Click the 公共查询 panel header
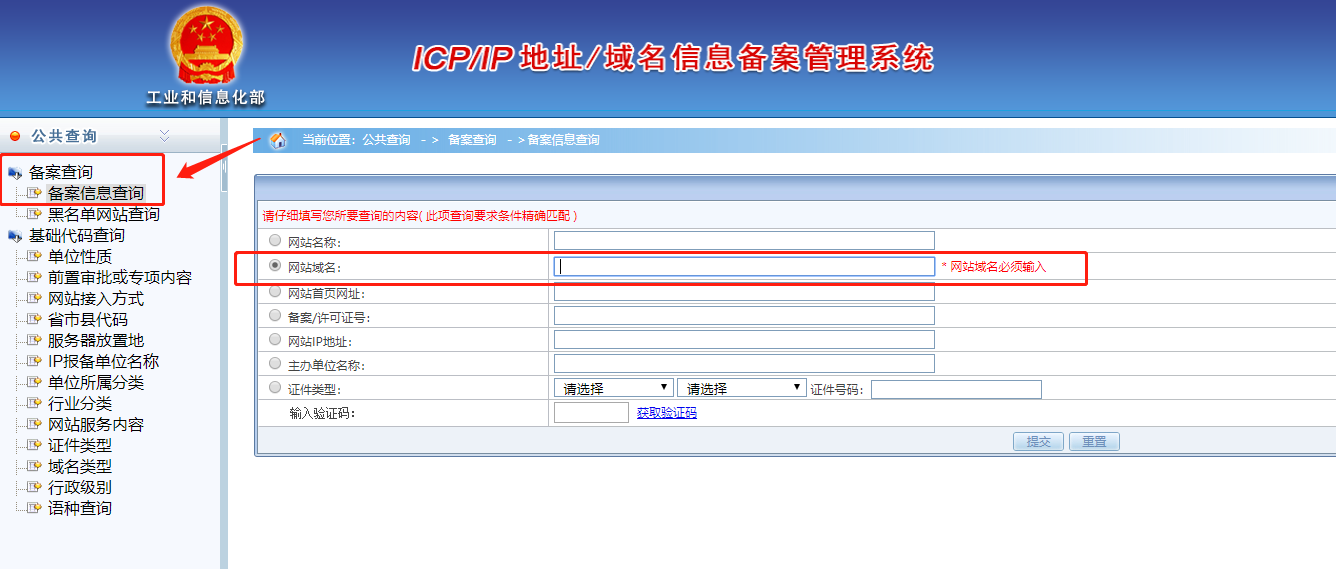The width and height of the screenshot is (1336, 569). (110, 136)
